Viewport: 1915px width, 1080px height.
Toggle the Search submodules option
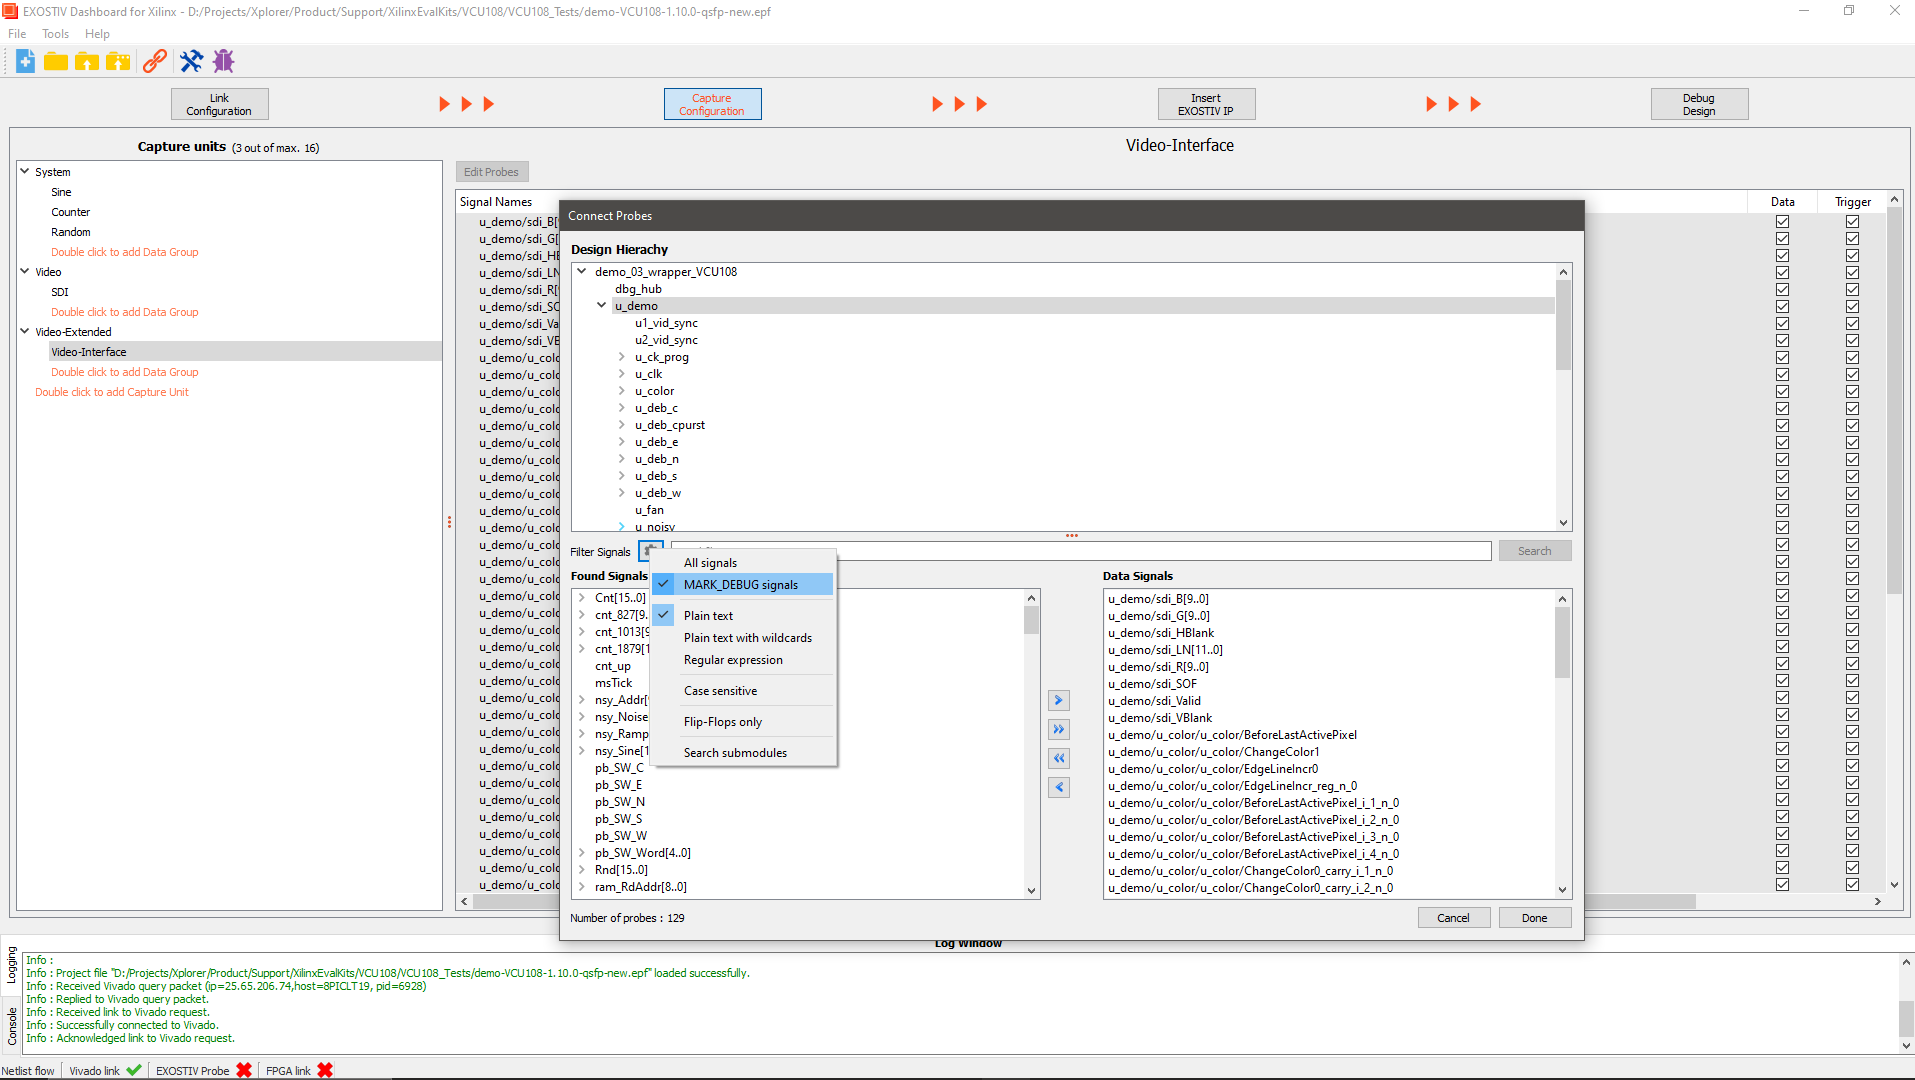pyautogui.click(x=735, y=753)
